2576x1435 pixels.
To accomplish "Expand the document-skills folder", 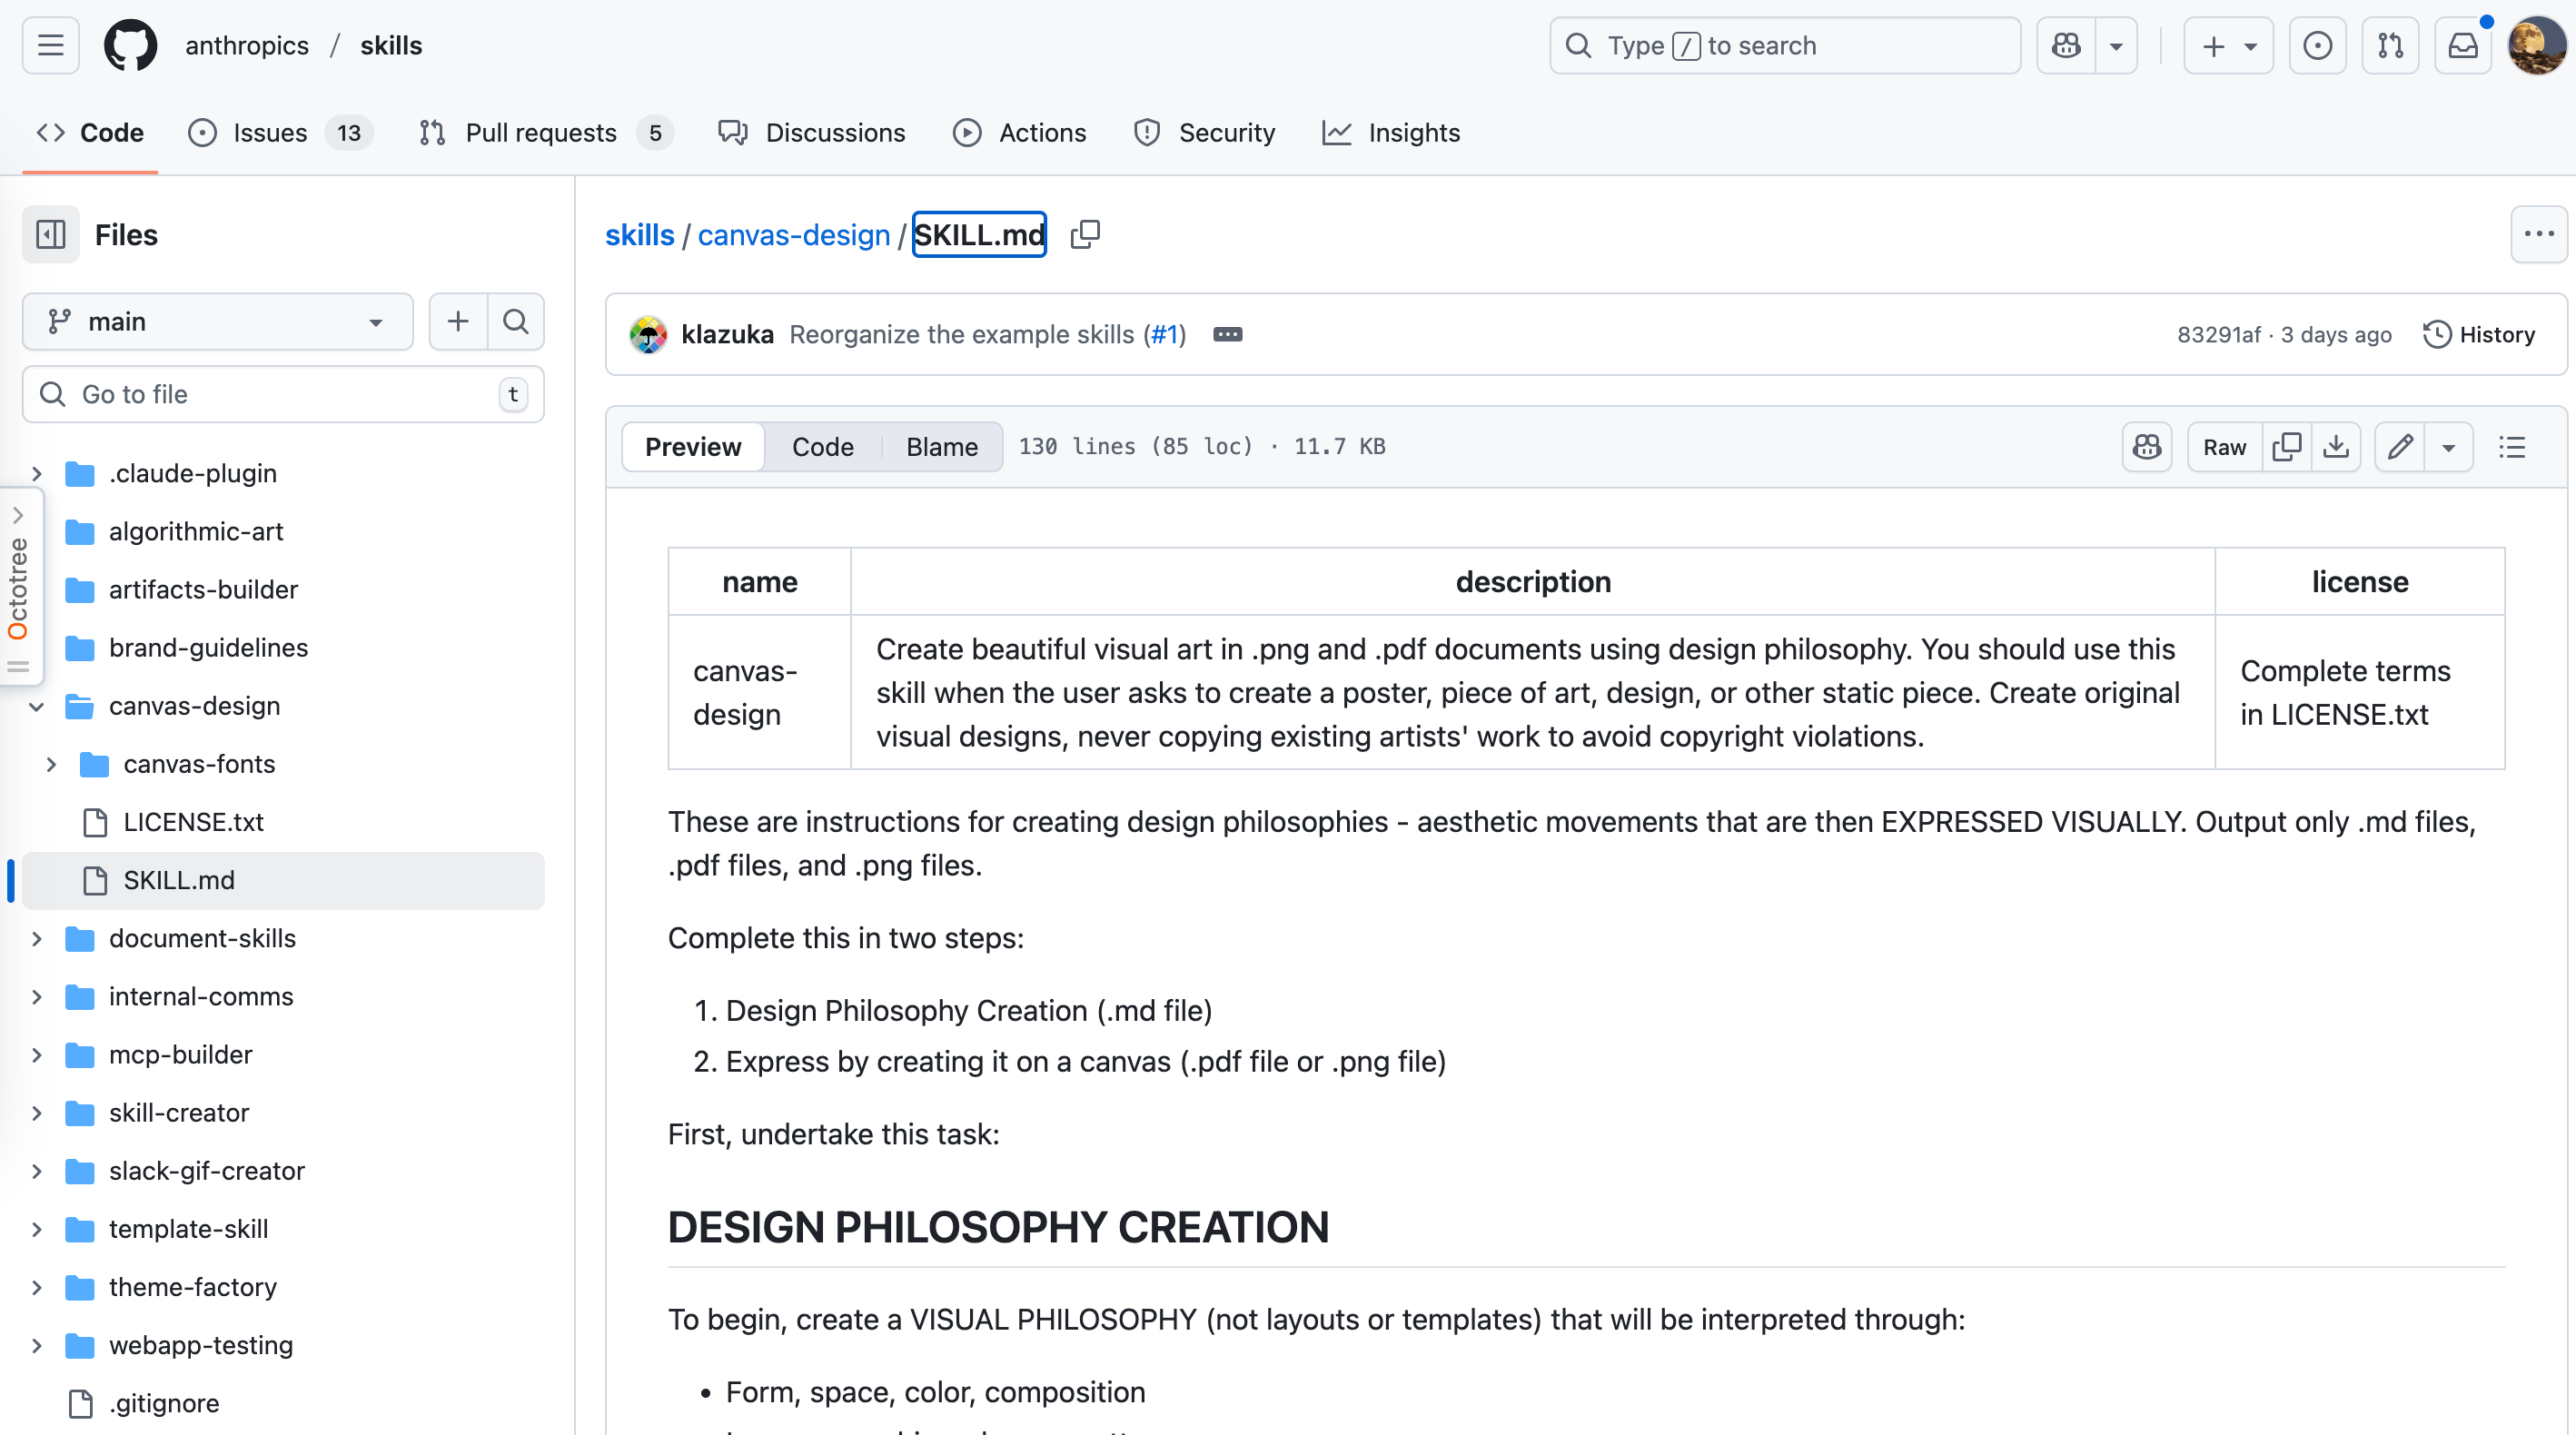I will [37, 938].
